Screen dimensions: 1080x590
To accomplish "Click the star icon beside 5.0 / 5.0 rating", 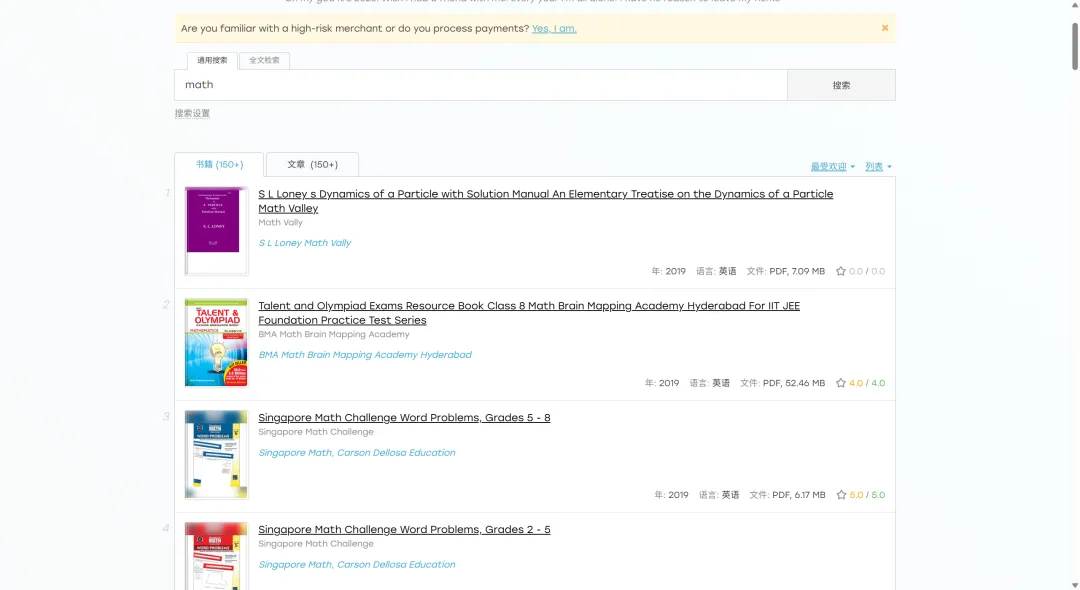I will click(x=841, y=494).
